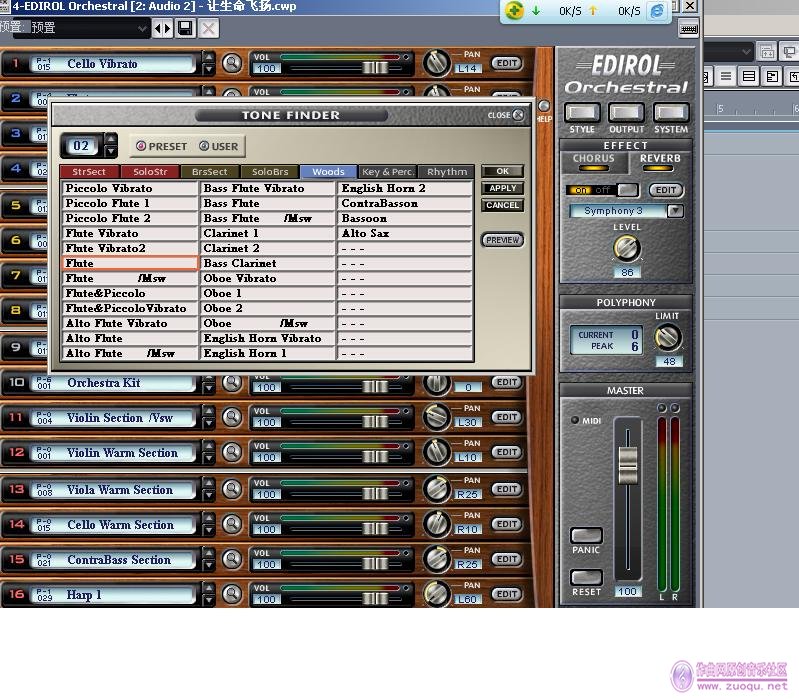
Task: Click the delete preset X icon
Action: (x=208, y=28)
